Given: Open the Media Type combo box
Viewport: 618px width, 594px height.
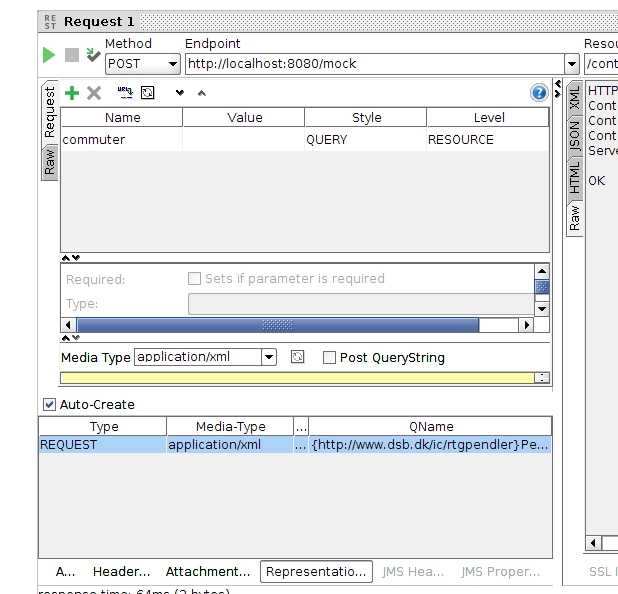Looking at the screenshot, I should click(x=268, y=357).
